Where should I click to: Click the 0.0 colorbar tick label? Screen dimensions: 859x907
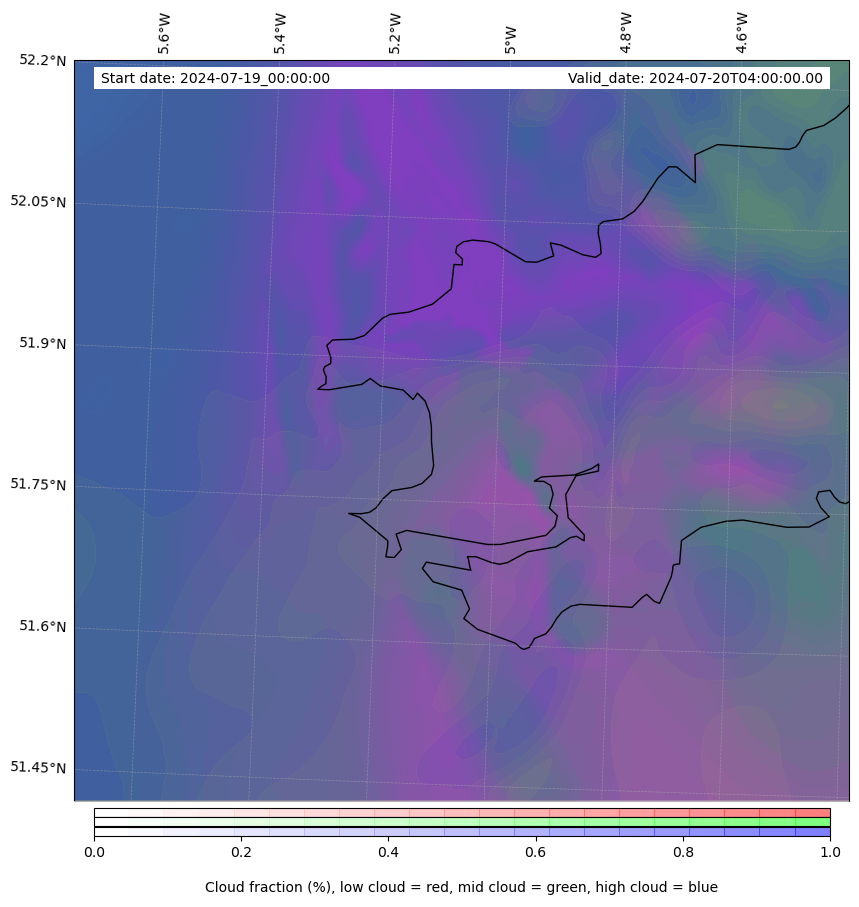tap(94, 852)
